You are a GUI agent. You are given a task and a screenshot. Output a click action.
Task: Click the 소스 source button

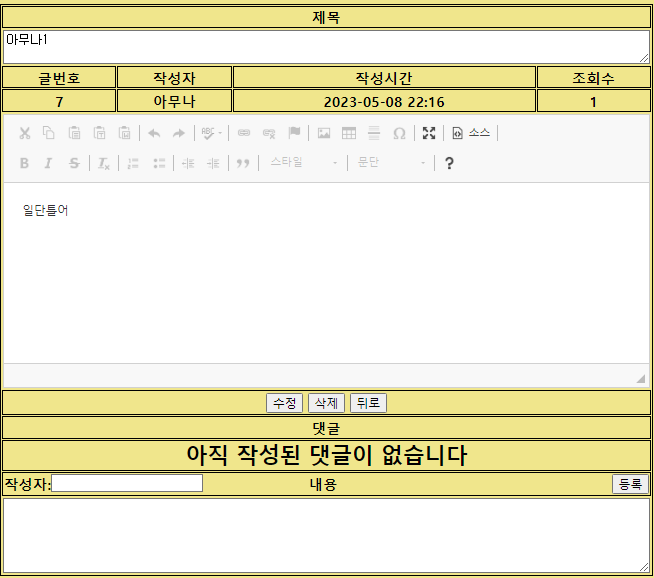tap(471, 133)
